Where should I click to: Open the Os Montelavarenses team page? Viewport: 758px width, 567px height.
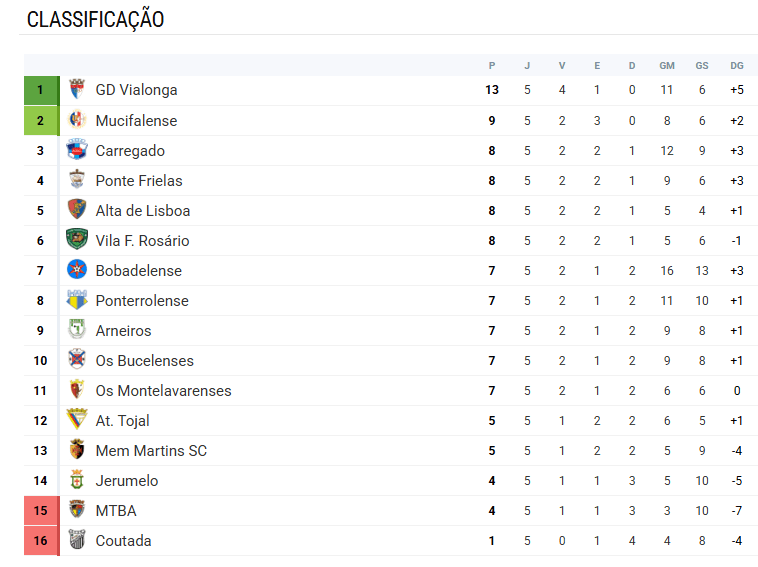pyautogui.click(x=163, y=391)
